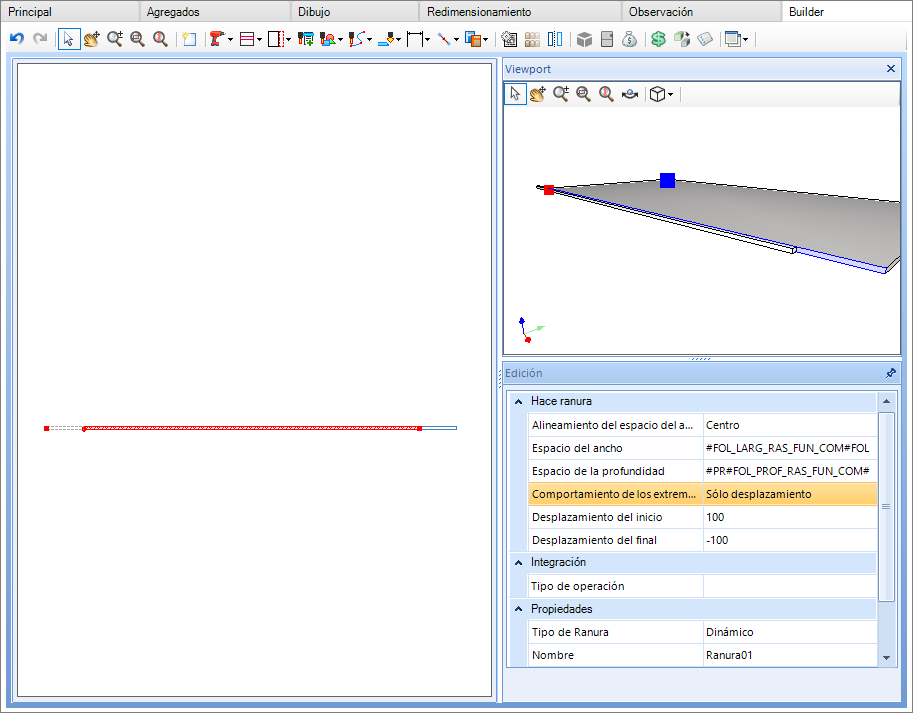Click the blue Undo arrow
Image resolution: width=913 pixels, height=713 pixels.
point(17,39)
